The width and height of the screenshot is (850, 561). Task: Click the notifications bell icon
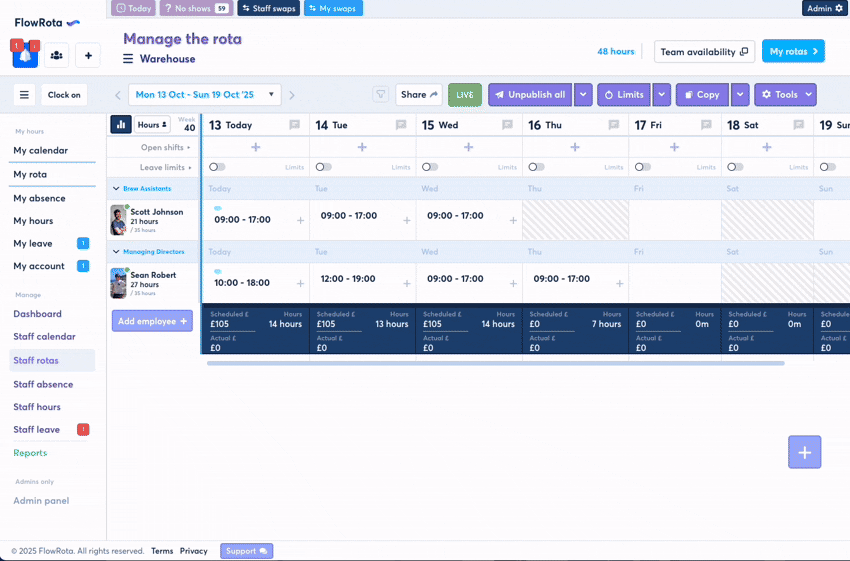coord(25,56)
